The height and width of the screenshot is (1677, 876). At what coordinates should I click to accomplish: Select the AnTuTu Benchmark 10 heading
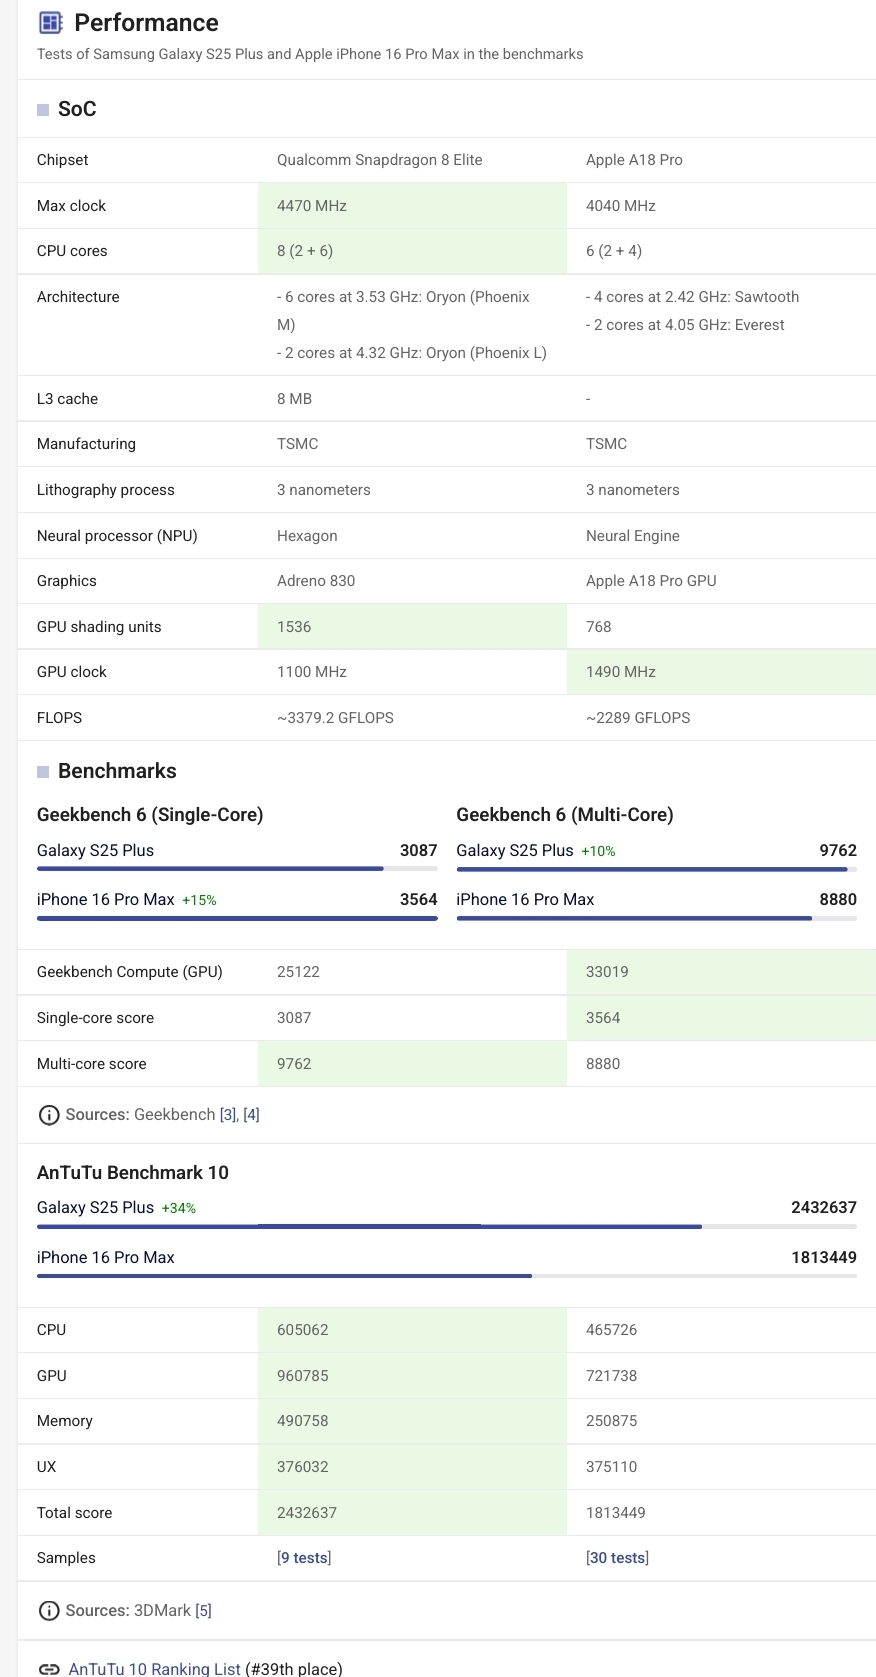[133, 1173]
